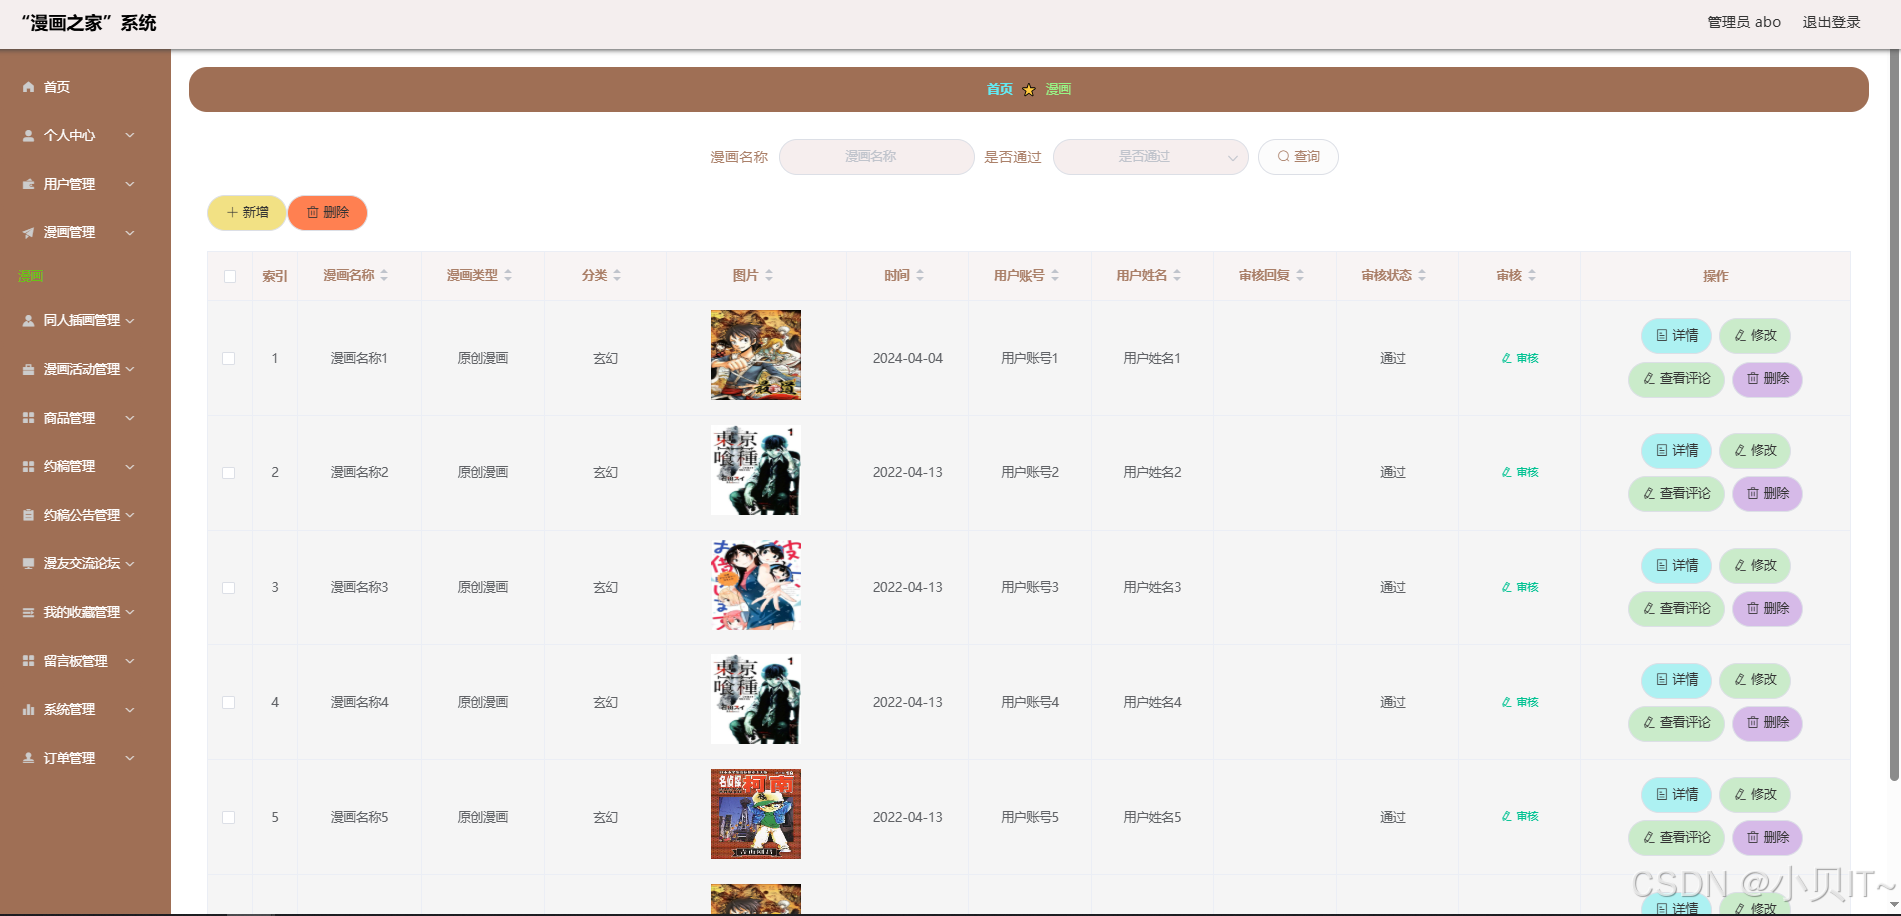Sort by 审核回复 column arrows
Viewport: 1901px width, 916px height.
click(1300, 275)
